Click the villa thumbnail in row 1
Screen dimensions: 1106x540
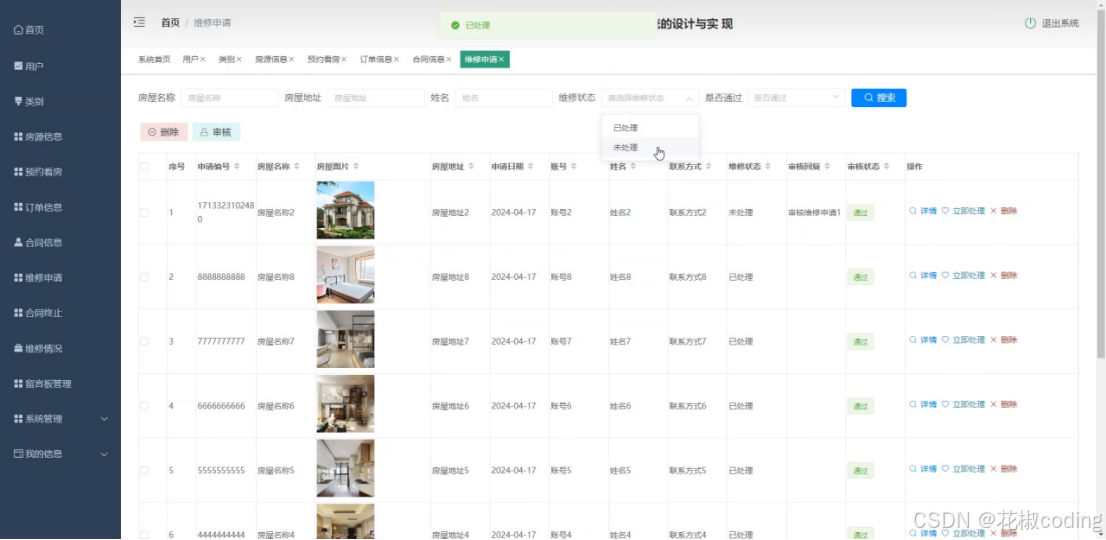346,210
